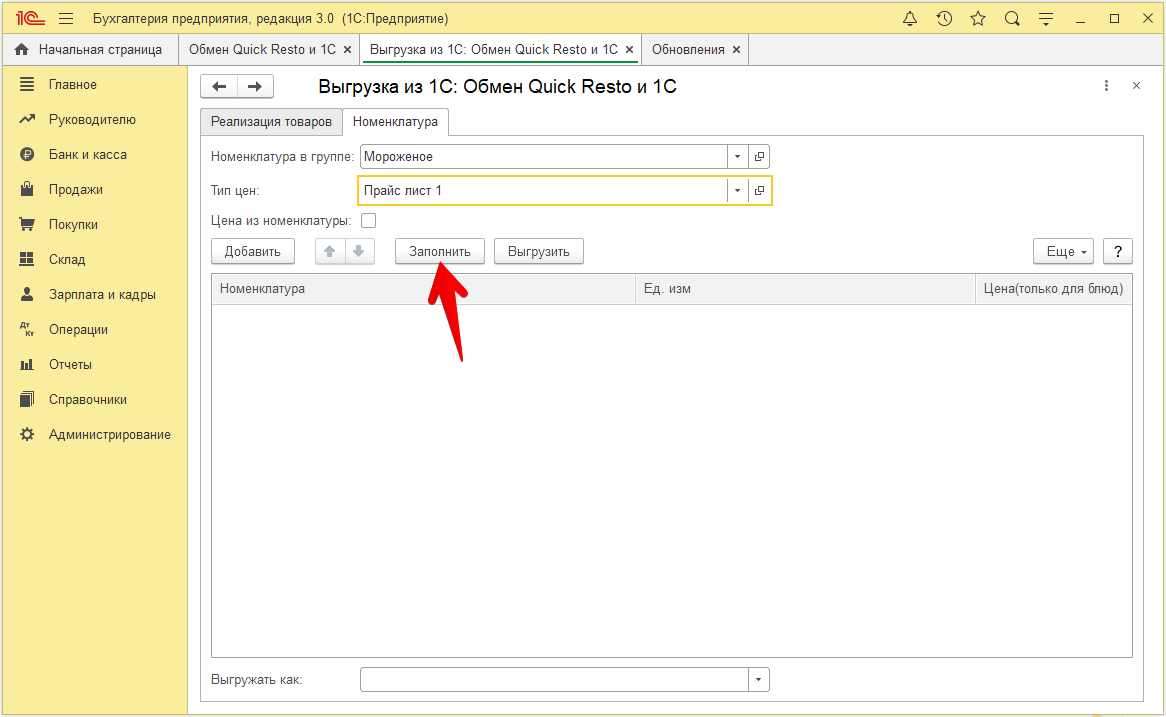
Task: Toggle the Цена из номенклатуры checkbox
Action: coord(368,221)
